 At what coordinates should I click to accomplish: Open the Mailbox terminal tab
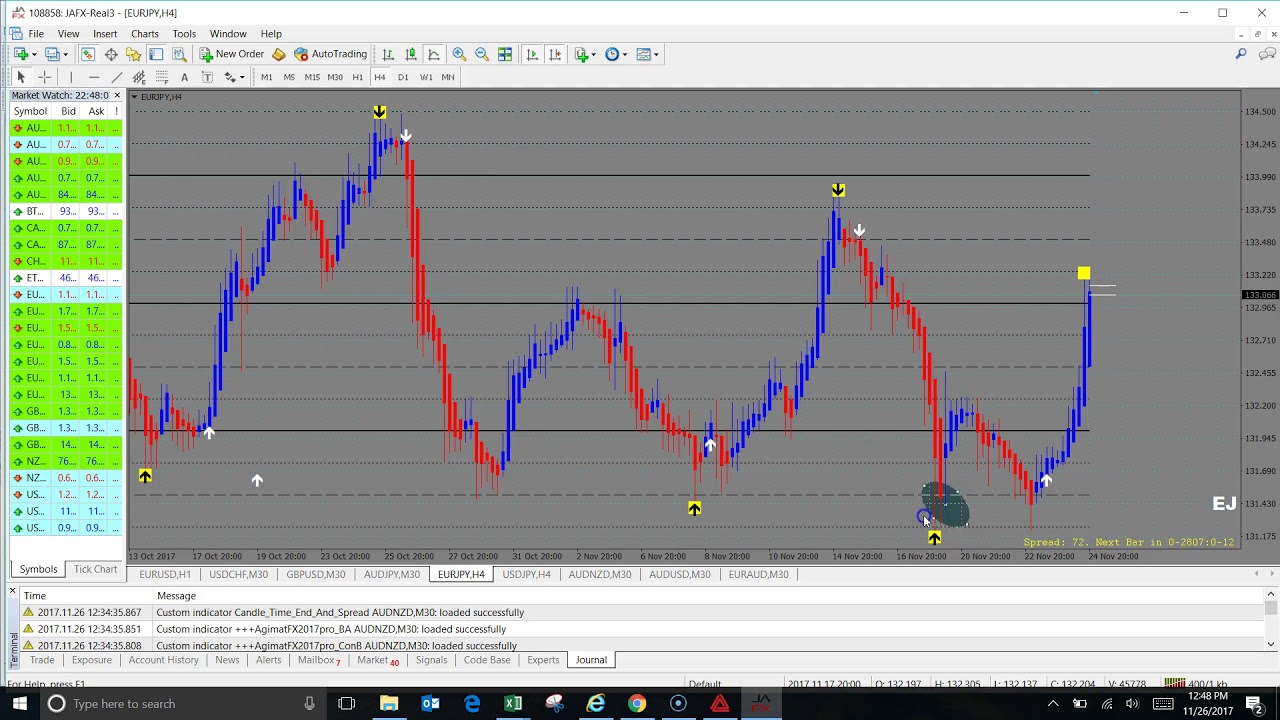[319, 660]
